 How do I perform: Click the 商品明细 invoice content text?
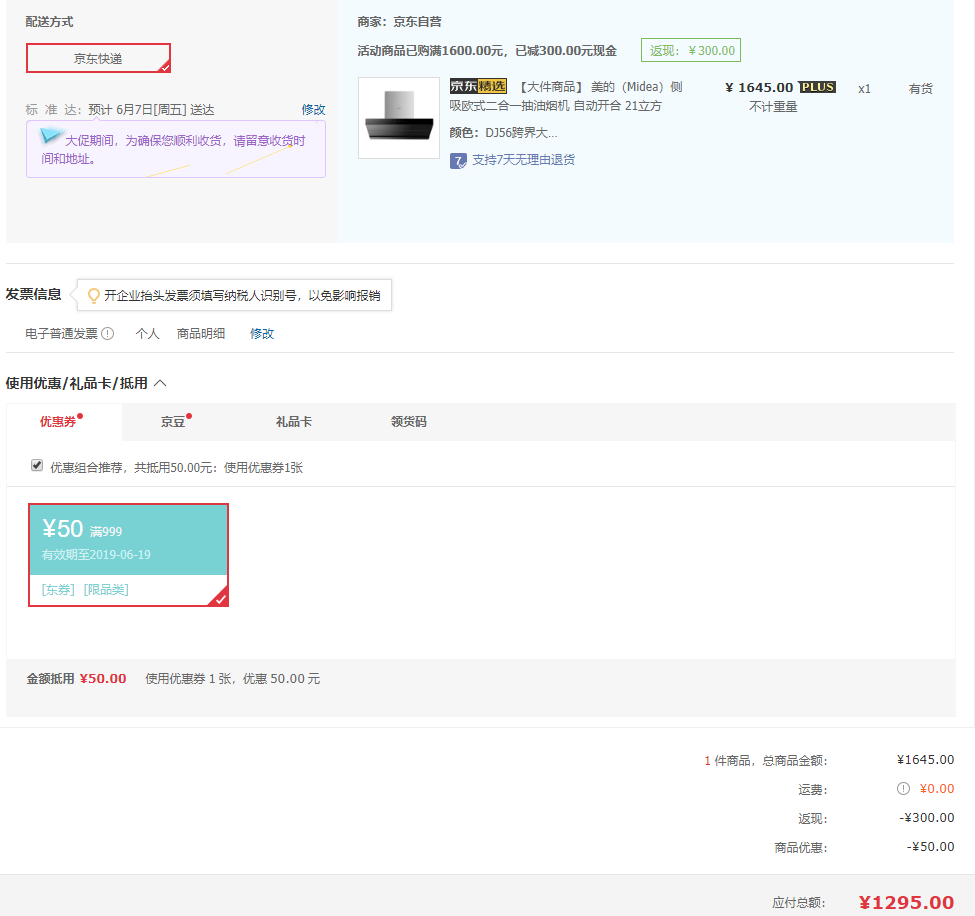tap(201, 334)
